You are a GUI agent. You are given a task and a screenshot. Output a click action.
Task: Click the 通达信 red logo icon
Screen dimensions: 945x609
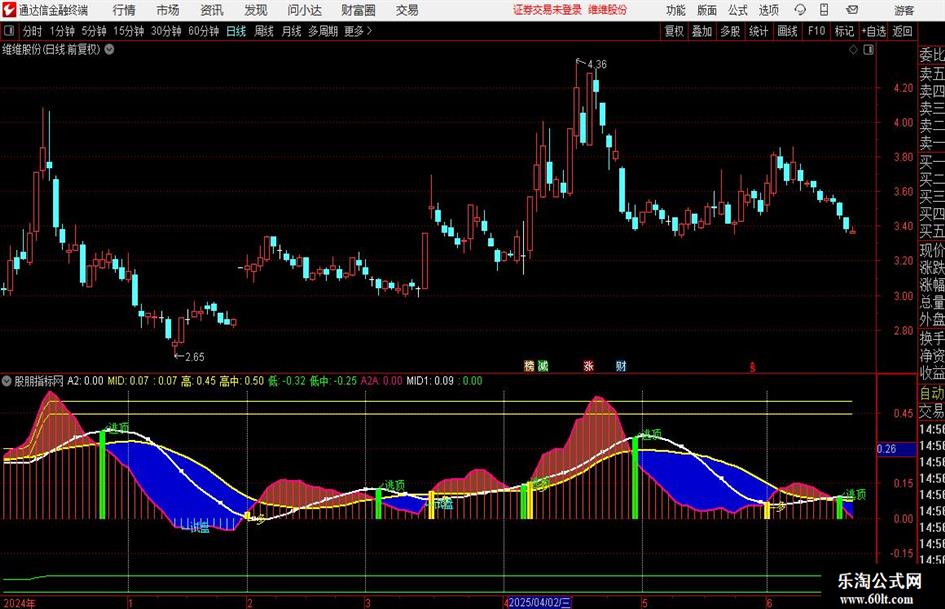click(x=9, y=10)
